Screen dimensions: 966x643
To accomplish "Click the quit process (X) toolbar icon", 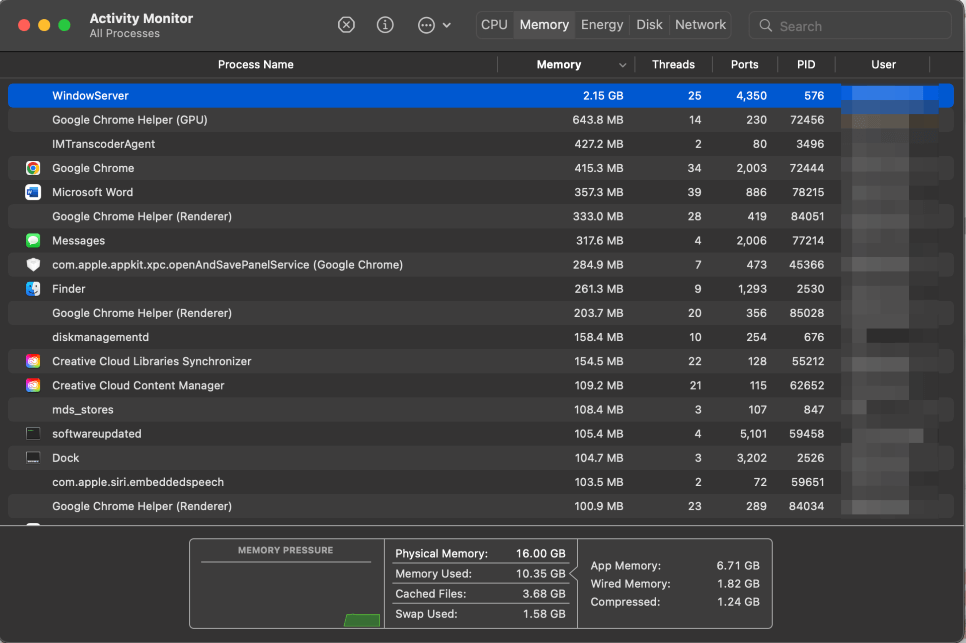I will 346,24.
